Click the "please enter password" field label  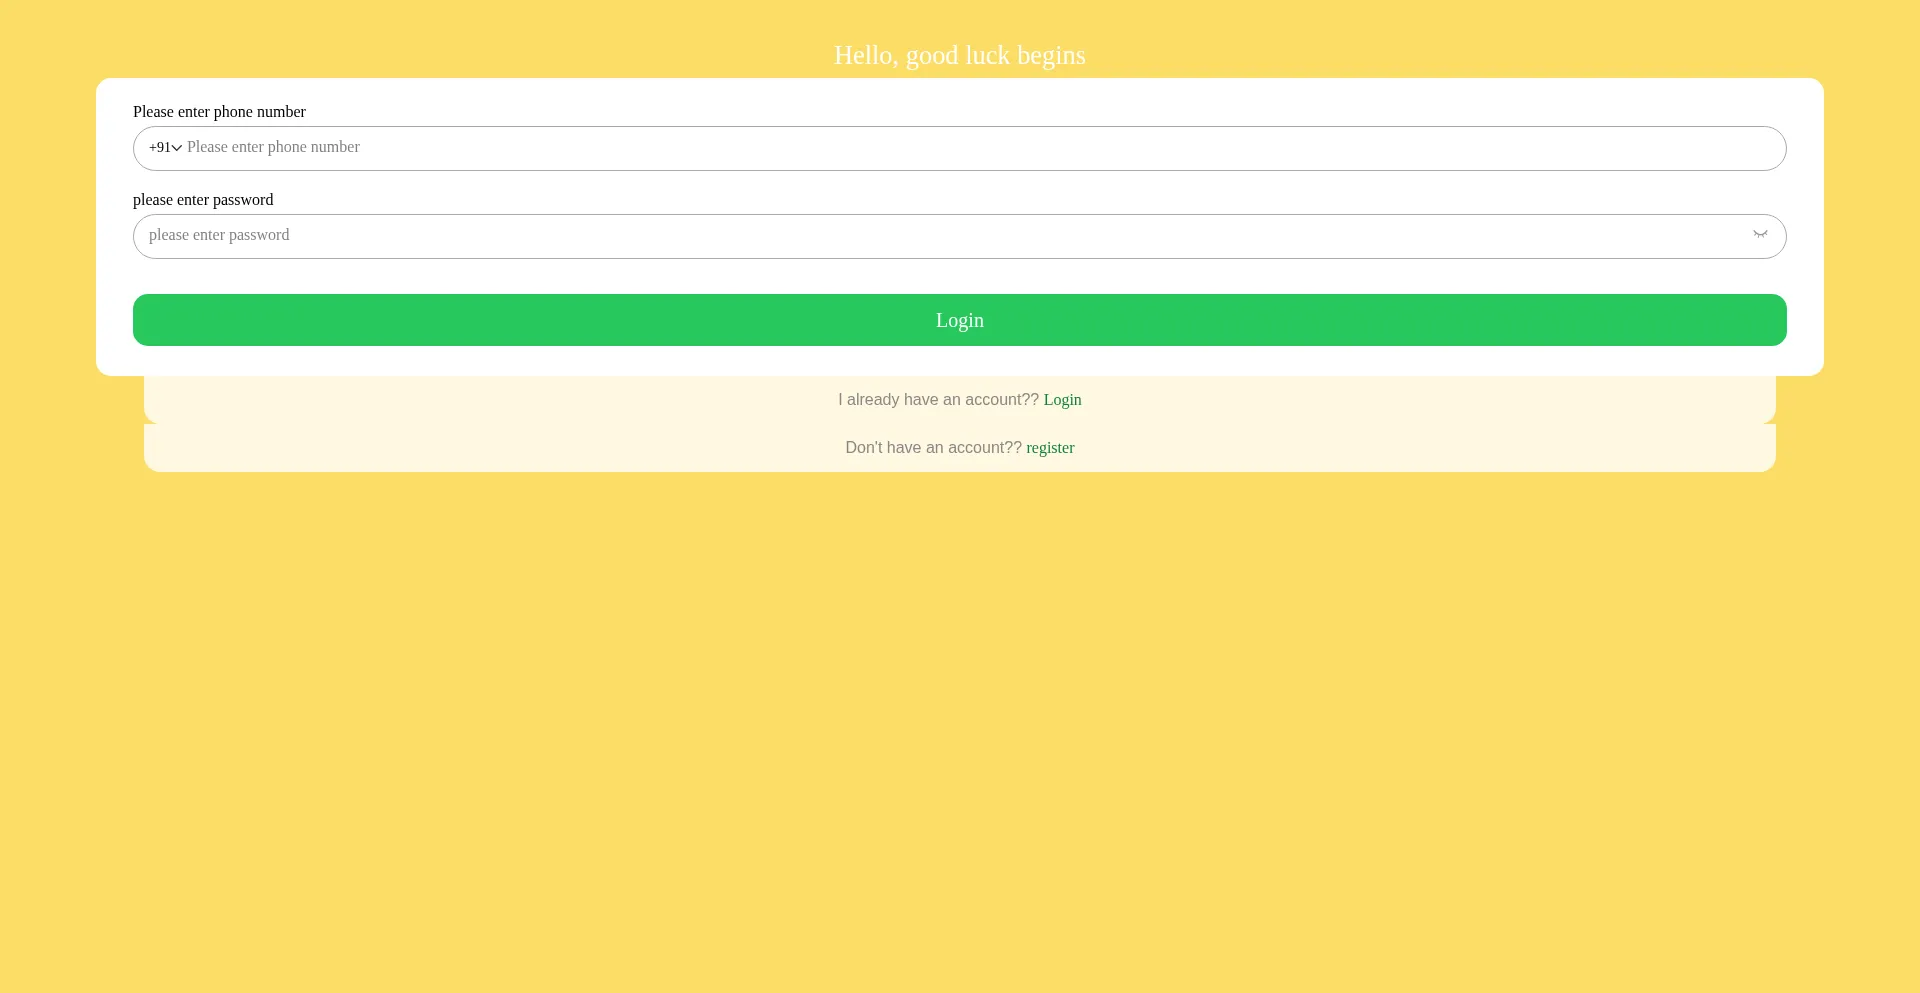point(203,200)
